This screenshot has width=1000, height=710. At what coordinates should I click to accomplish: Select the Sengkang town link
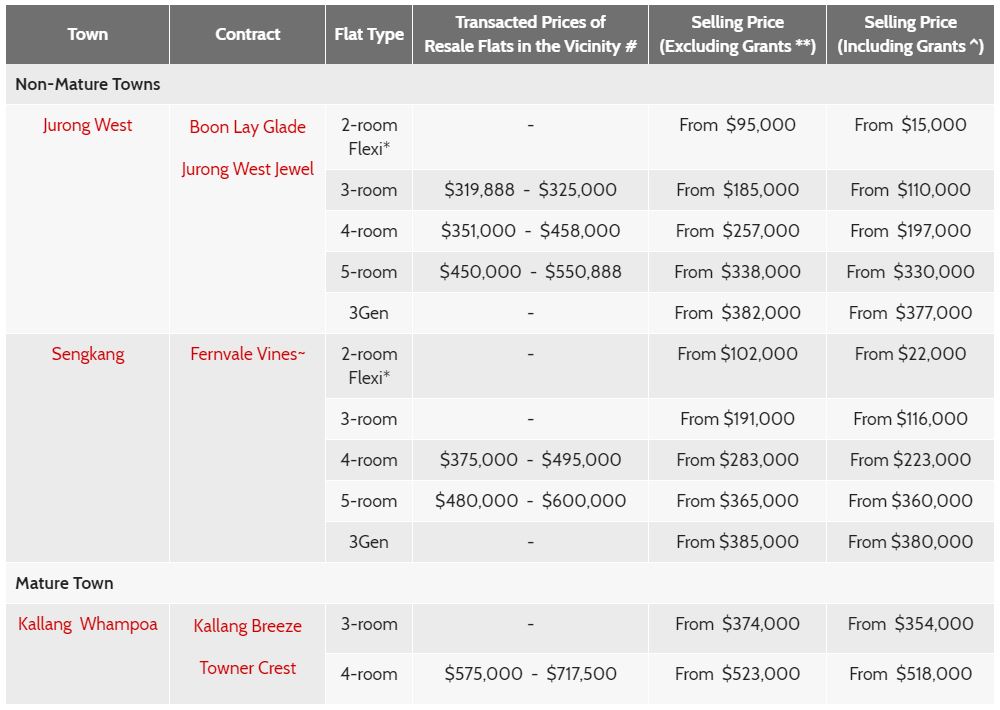tap(88, 354)
